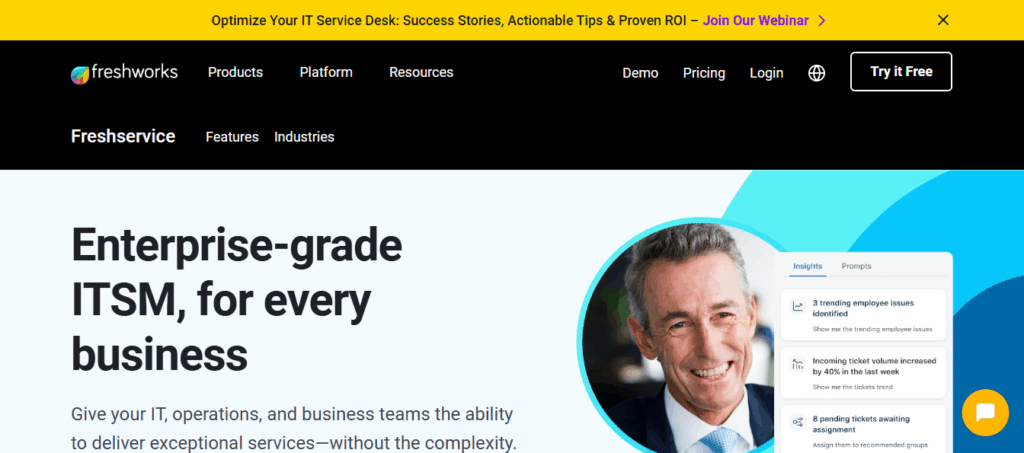Open the Industries submenu
This screenshot has width=1024, height=453.
click(304, 137)
